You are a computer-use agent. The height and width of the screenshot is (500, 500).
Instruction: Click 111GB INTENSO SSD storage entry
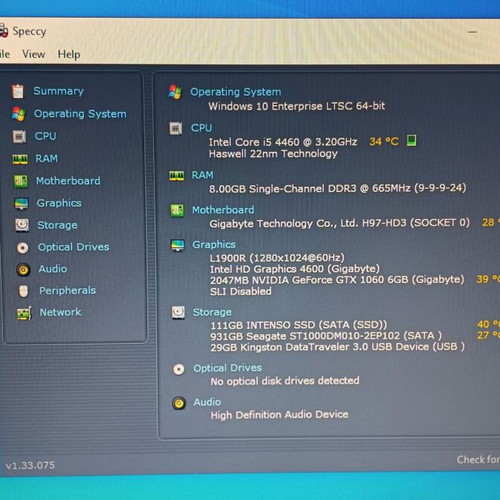[299, 325]
